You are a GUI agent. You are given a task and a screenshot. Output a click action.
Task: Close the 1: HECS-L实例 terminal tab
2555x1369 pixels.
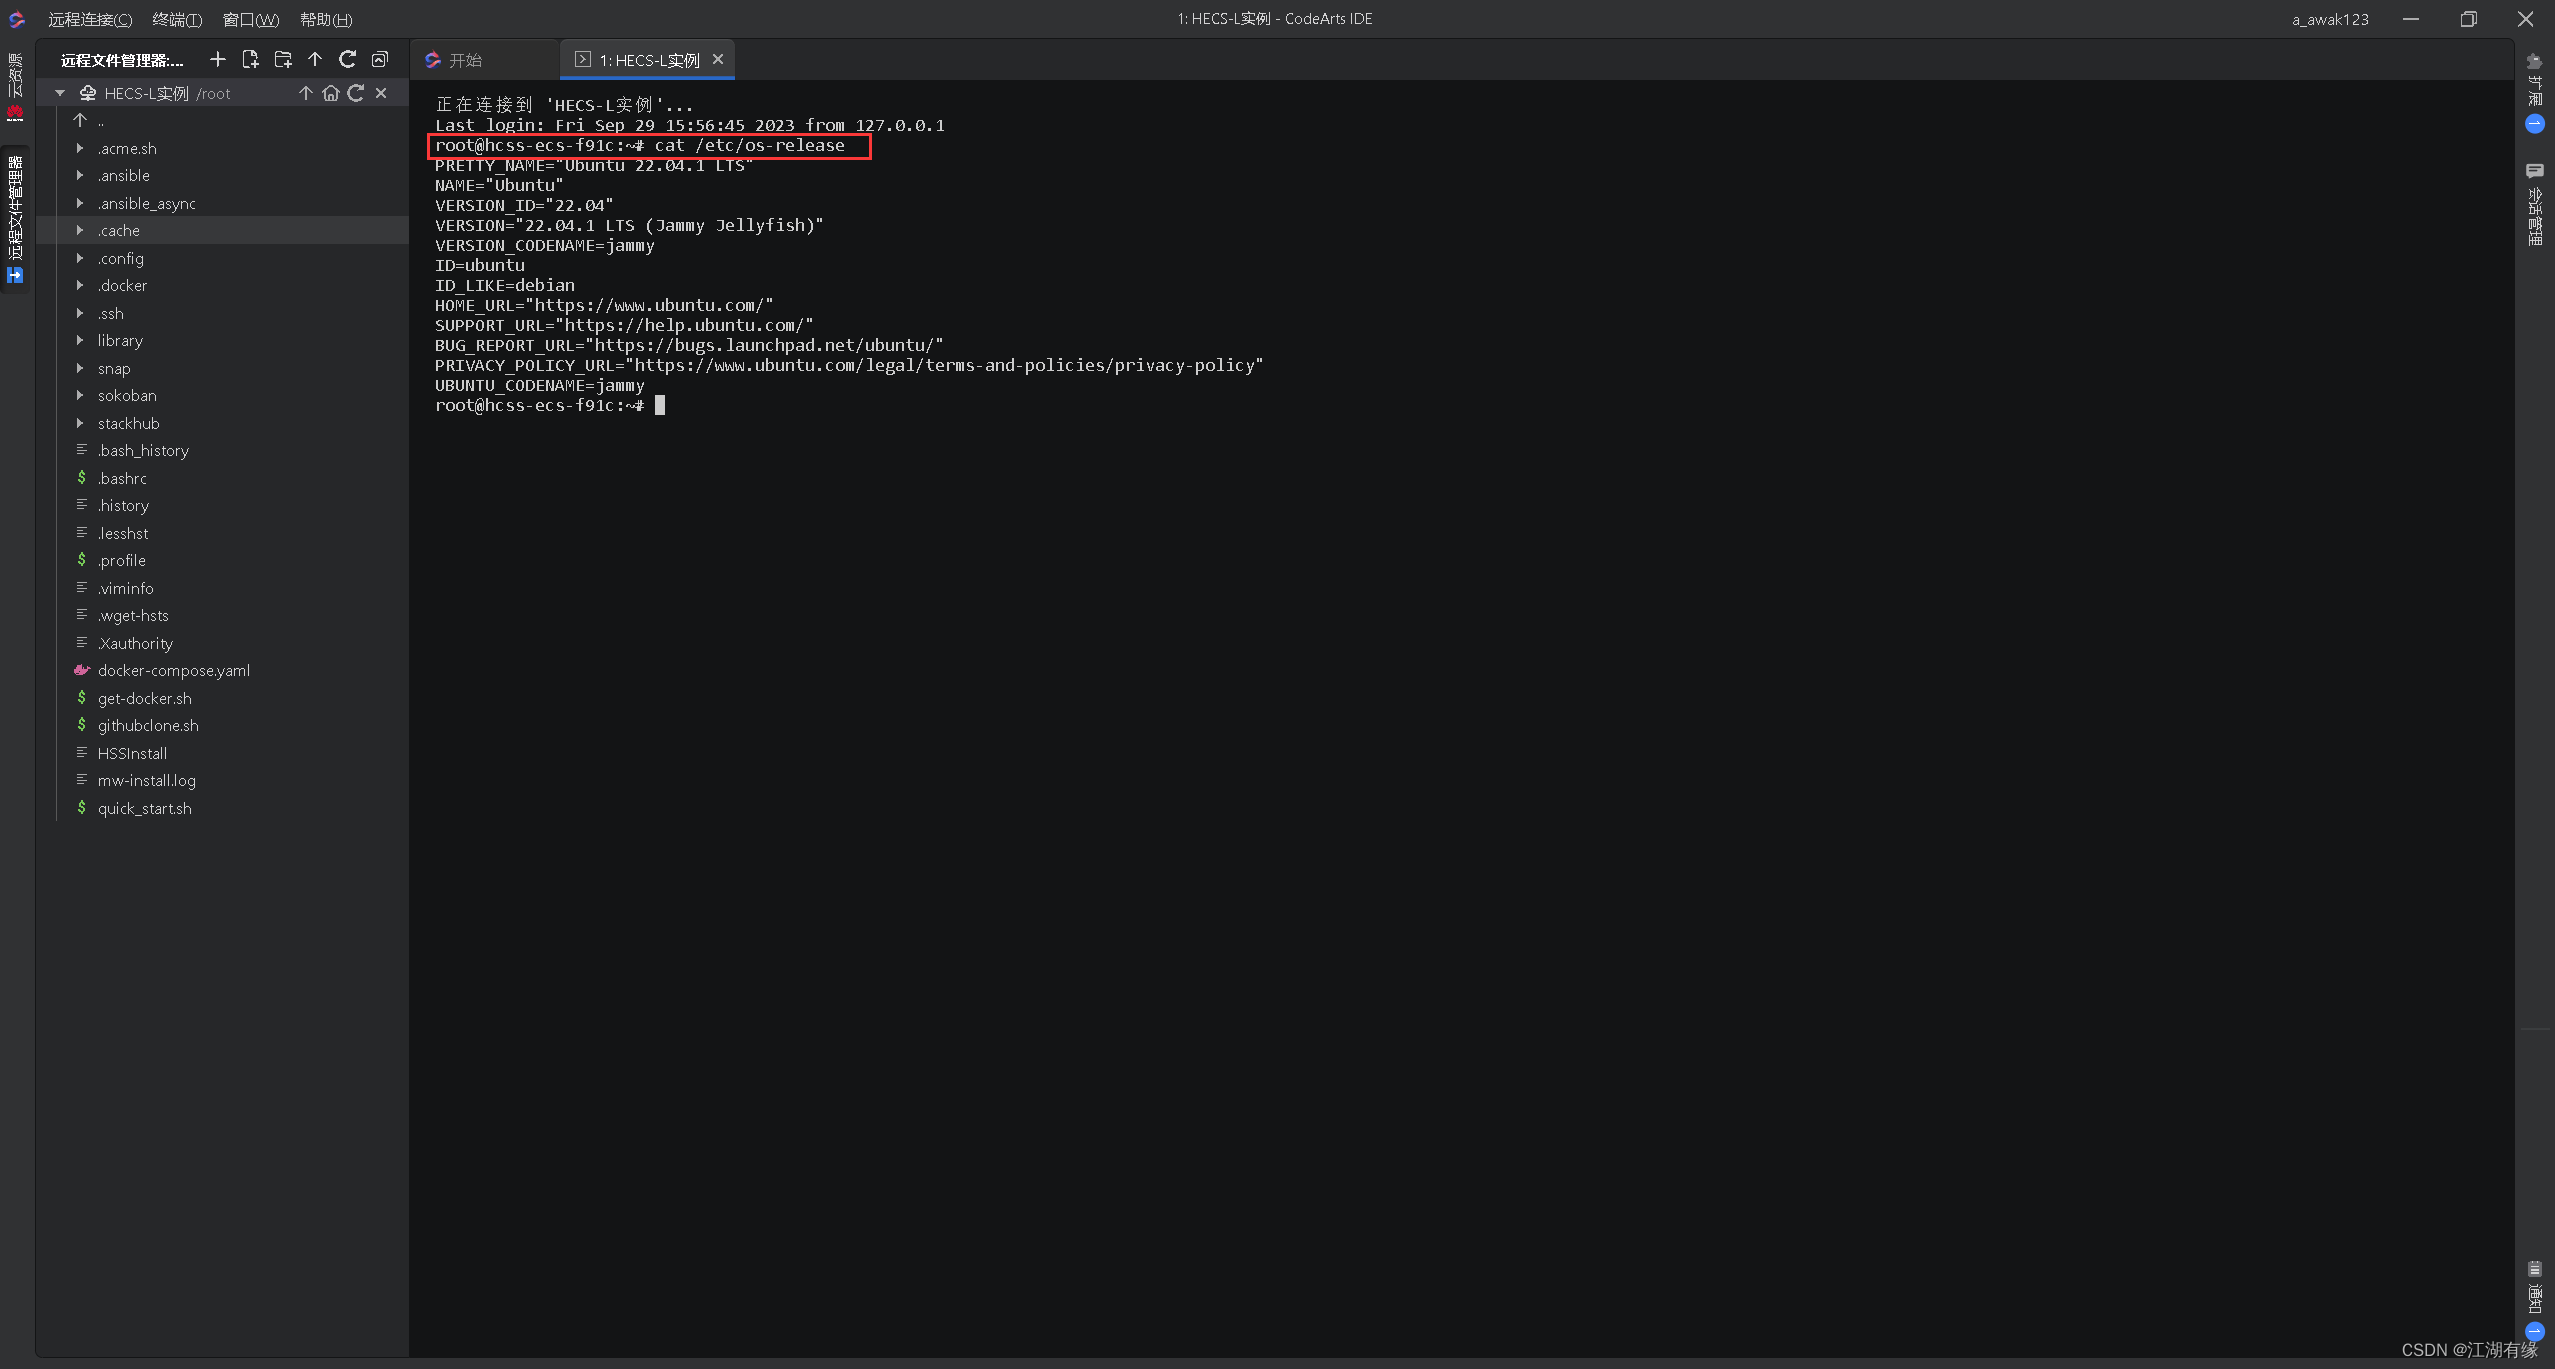(718, 60)
